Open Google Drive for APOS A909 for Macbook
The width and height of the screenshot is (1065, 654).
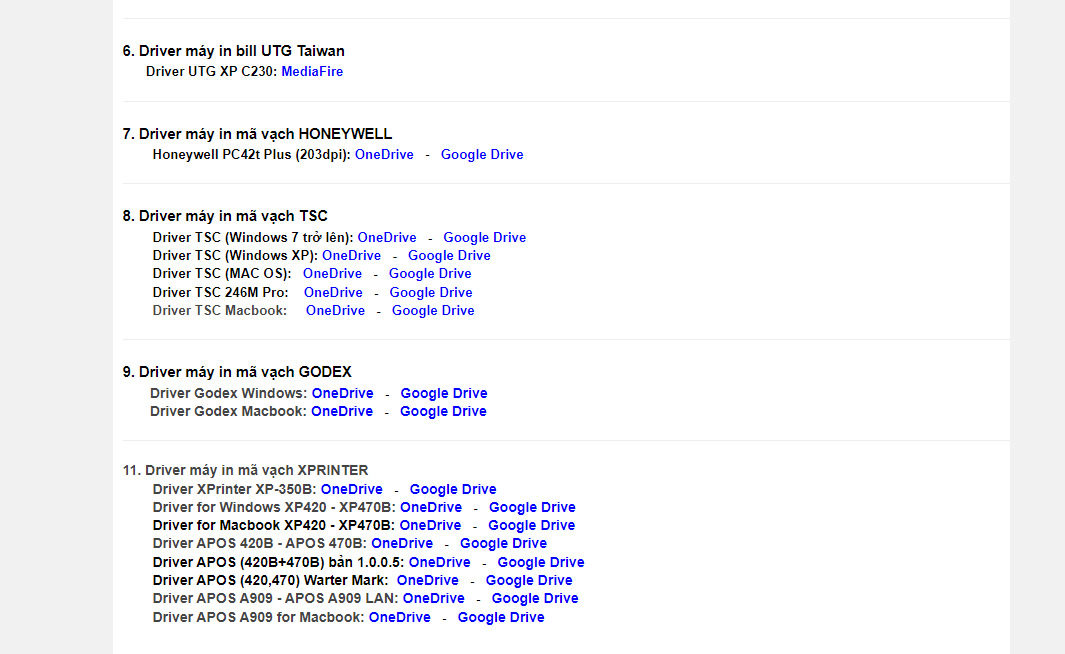(501, 617)
